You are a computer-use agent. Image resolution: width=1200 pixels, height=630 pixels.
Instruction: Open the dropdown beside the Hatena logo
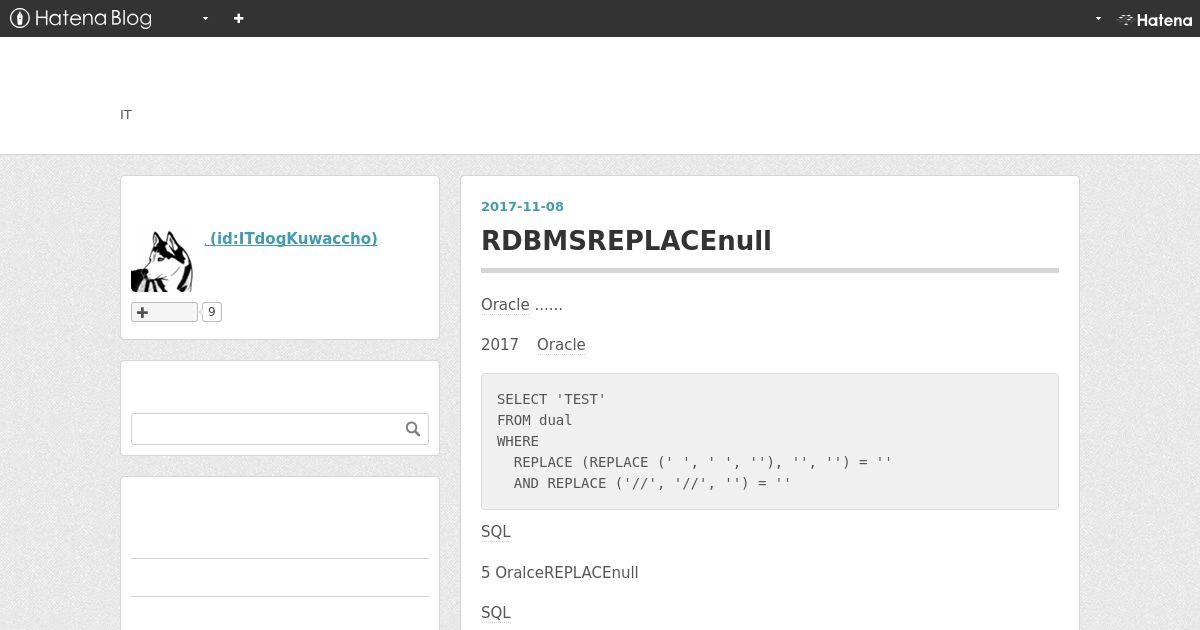click(x=1098, y=18)
